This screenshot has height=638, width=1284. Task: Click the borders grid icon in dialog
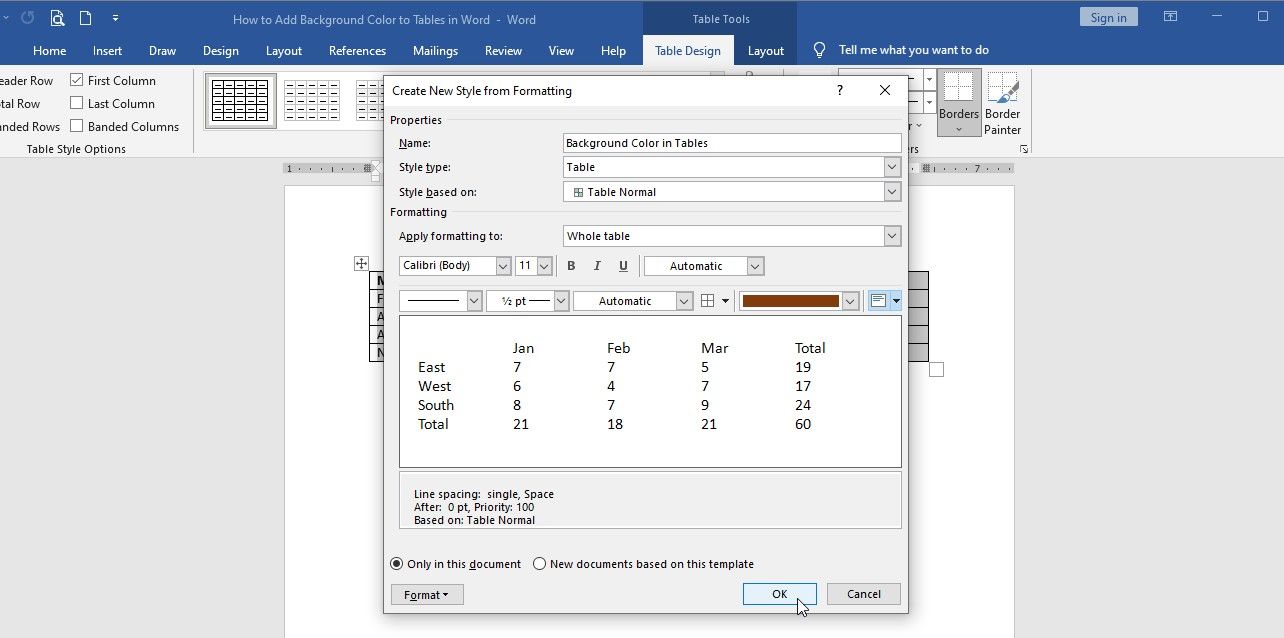click(708, 301)
